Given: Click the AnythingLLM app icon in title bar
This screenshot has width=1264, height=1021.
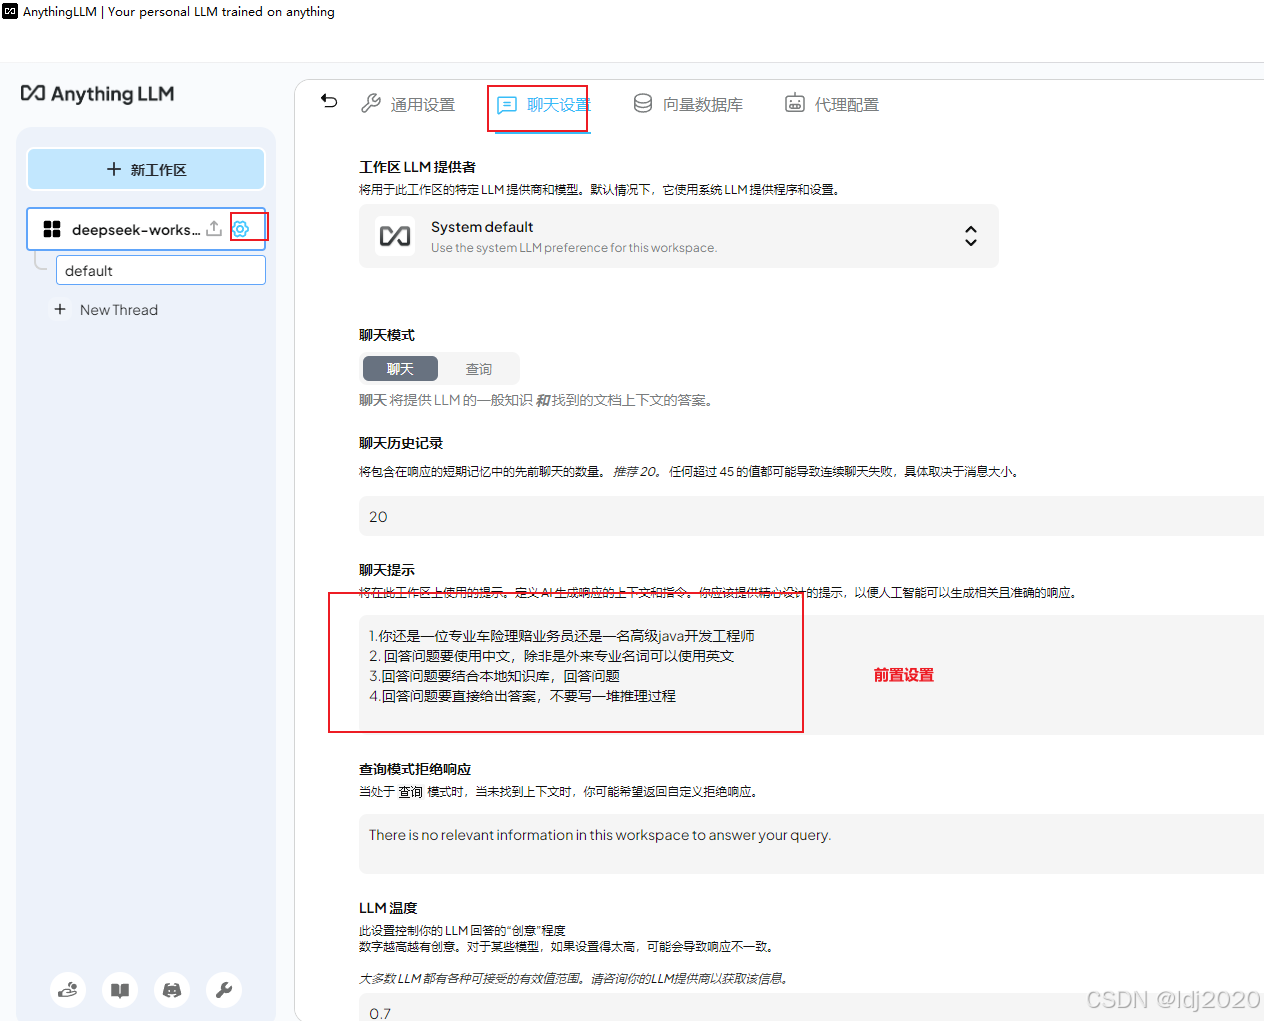Looking at the screenshot, I should tap(10, 11).
